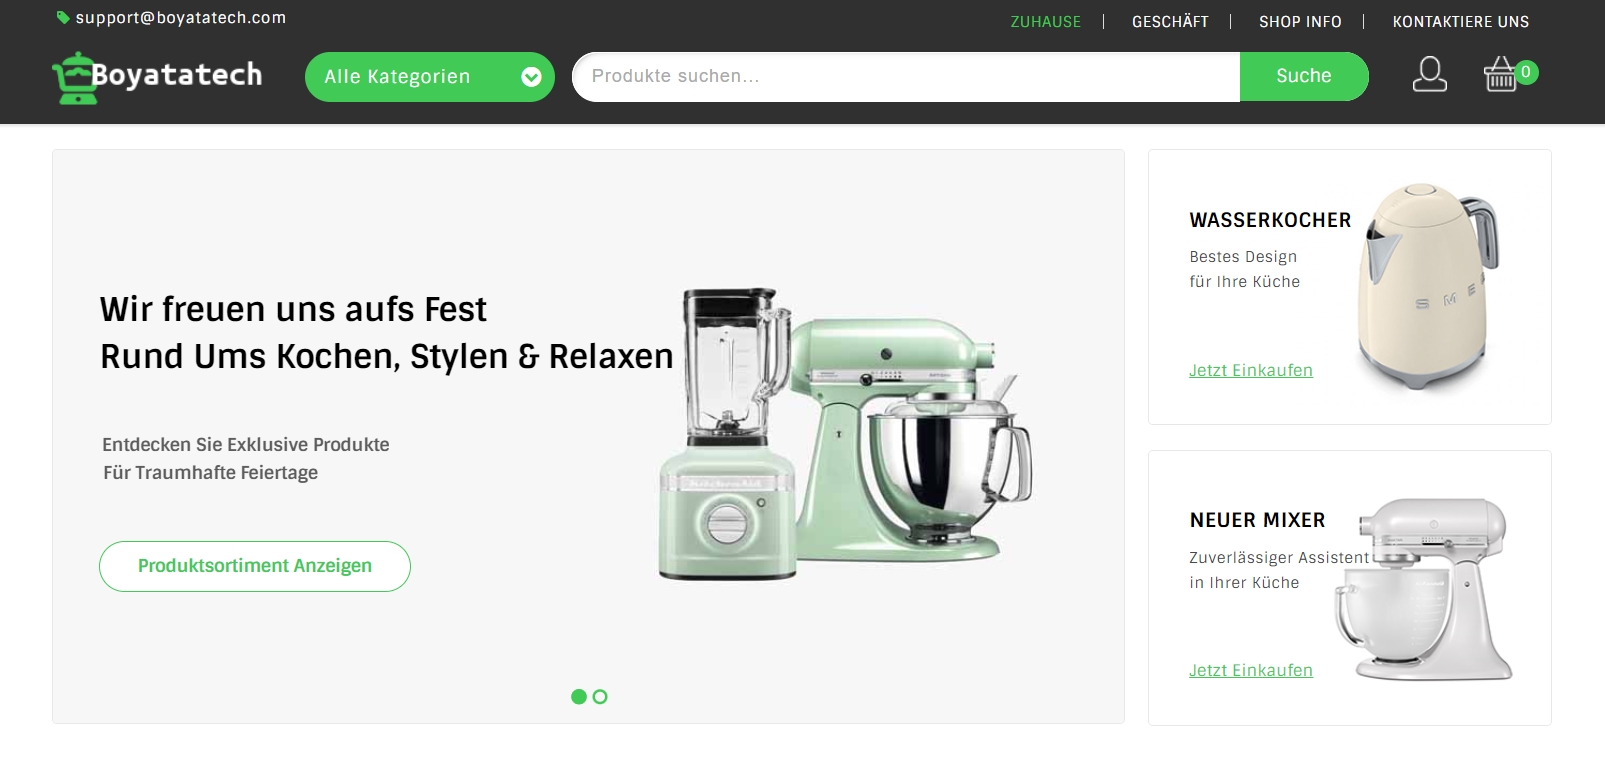Open Kontaktiere Uns in the top menu

click(x=1461, y=22)
